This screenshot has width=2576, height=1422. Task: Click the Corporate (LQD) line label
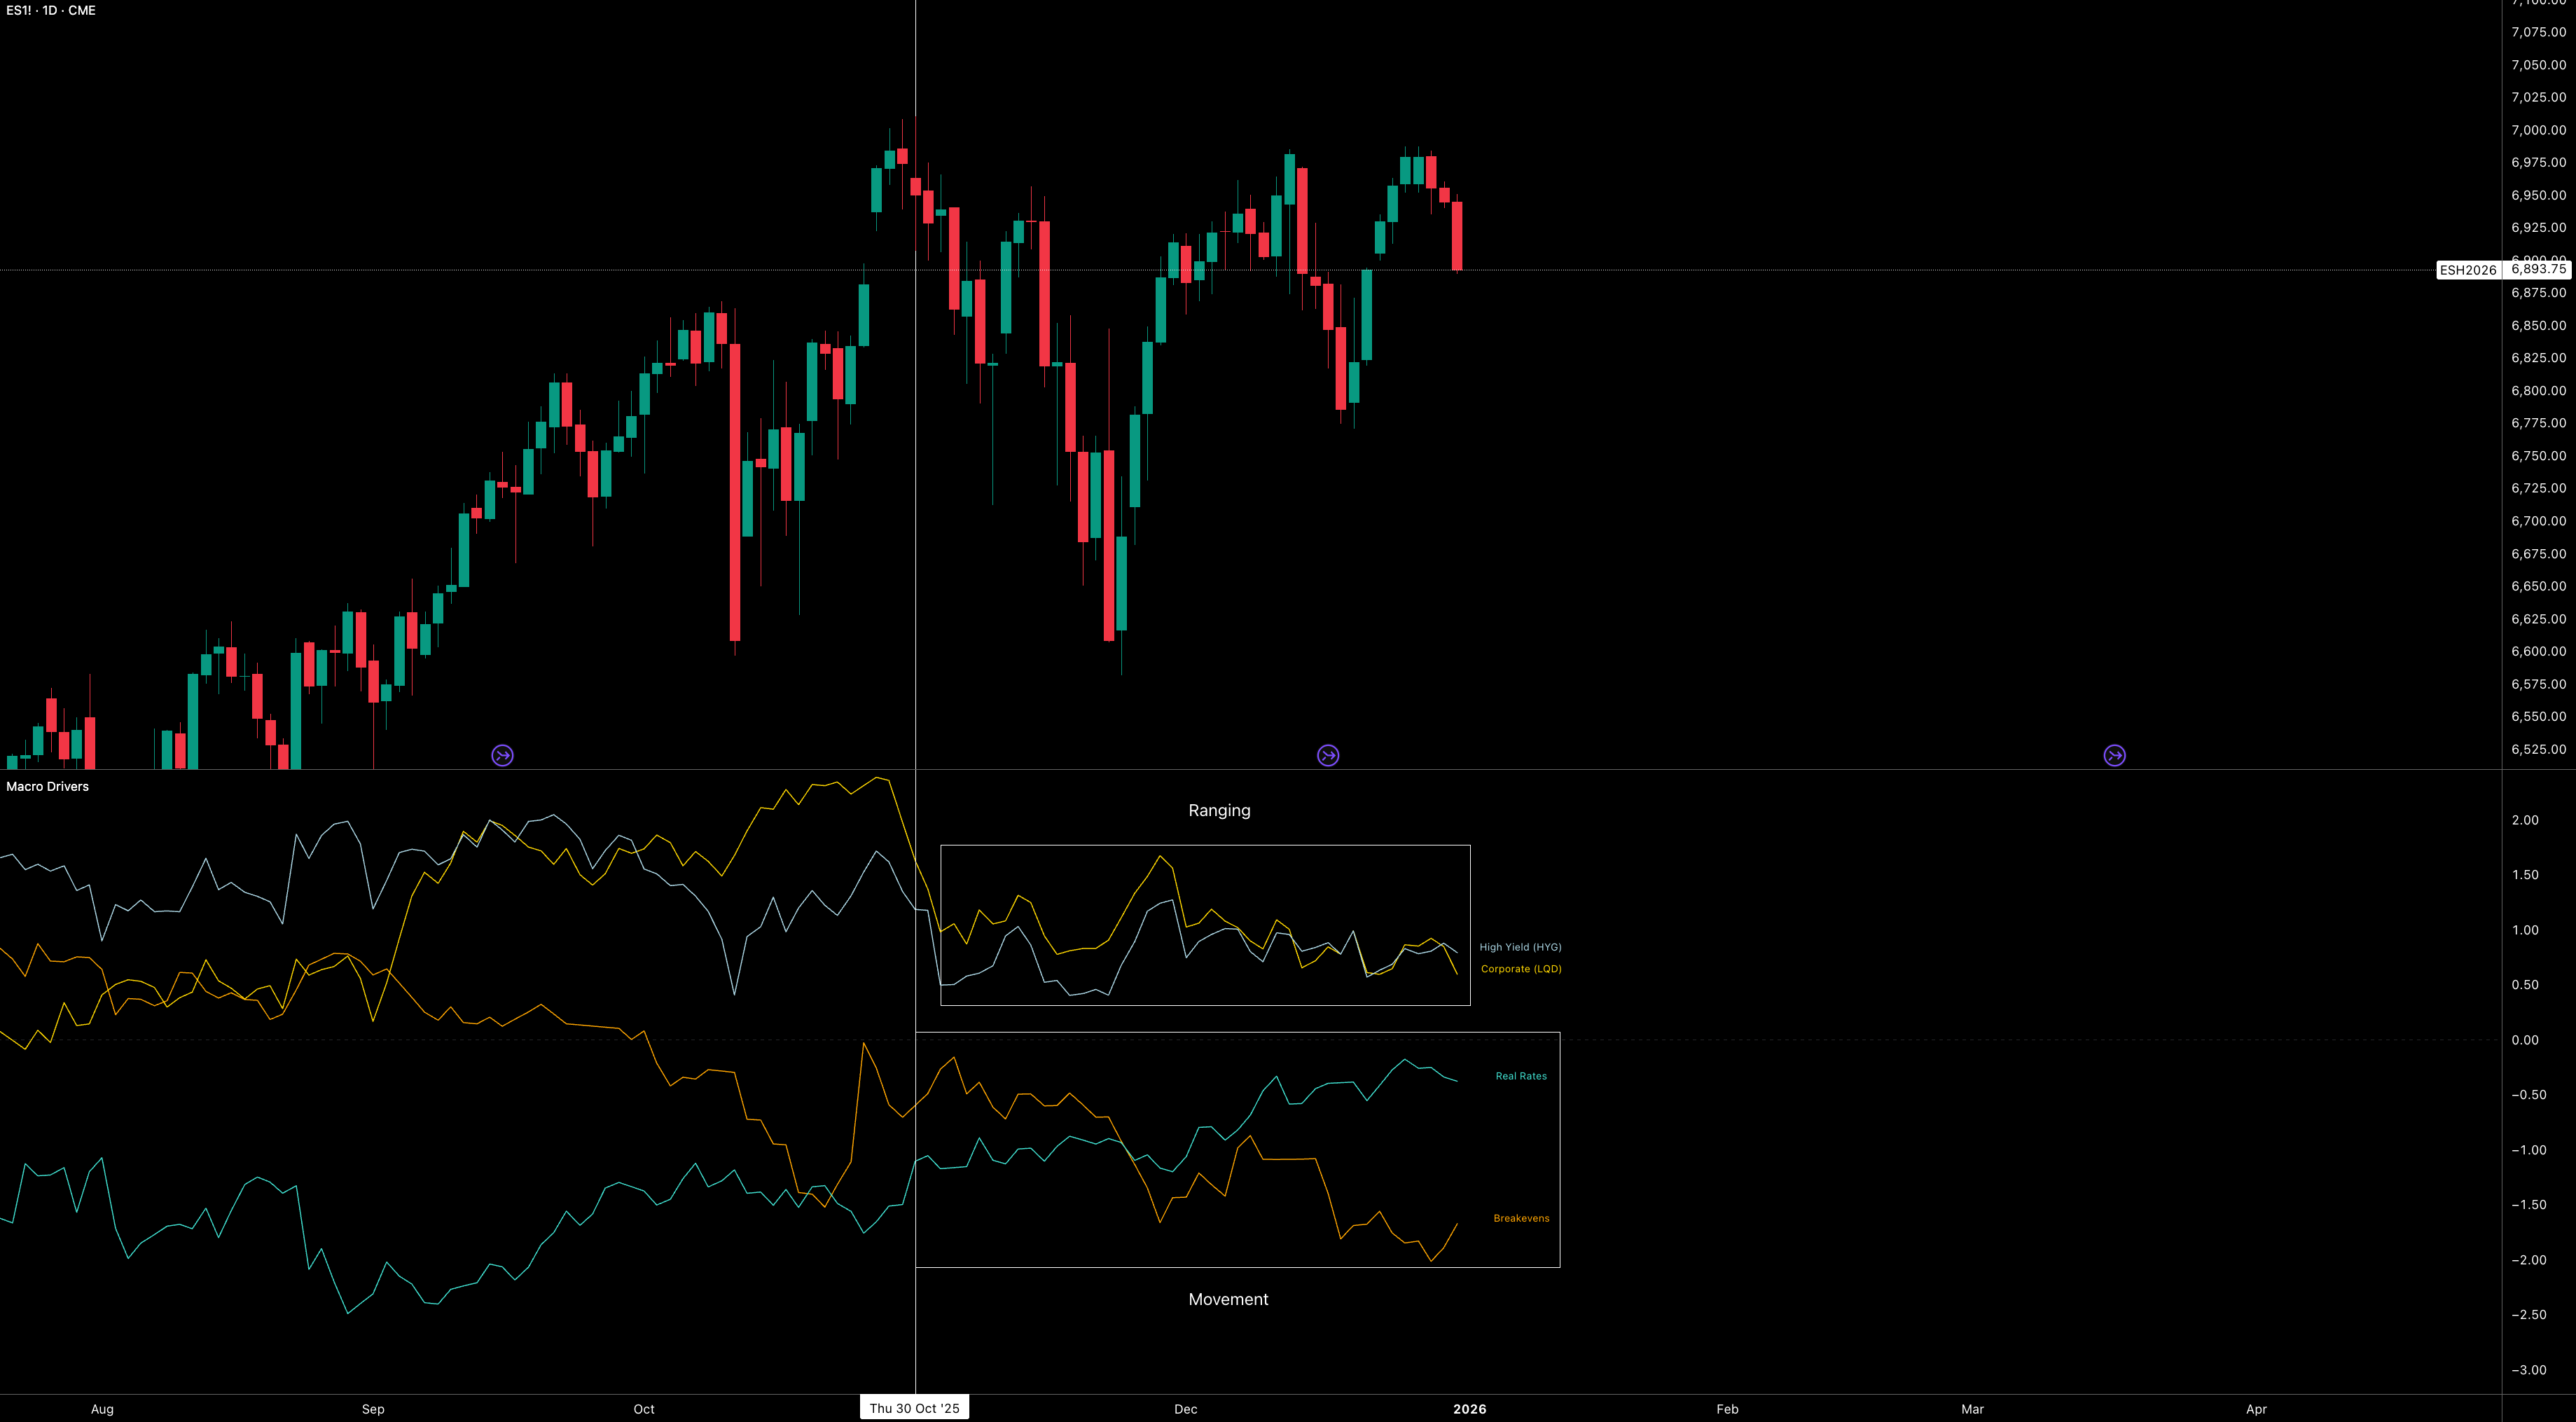(x=1521, y=969)
